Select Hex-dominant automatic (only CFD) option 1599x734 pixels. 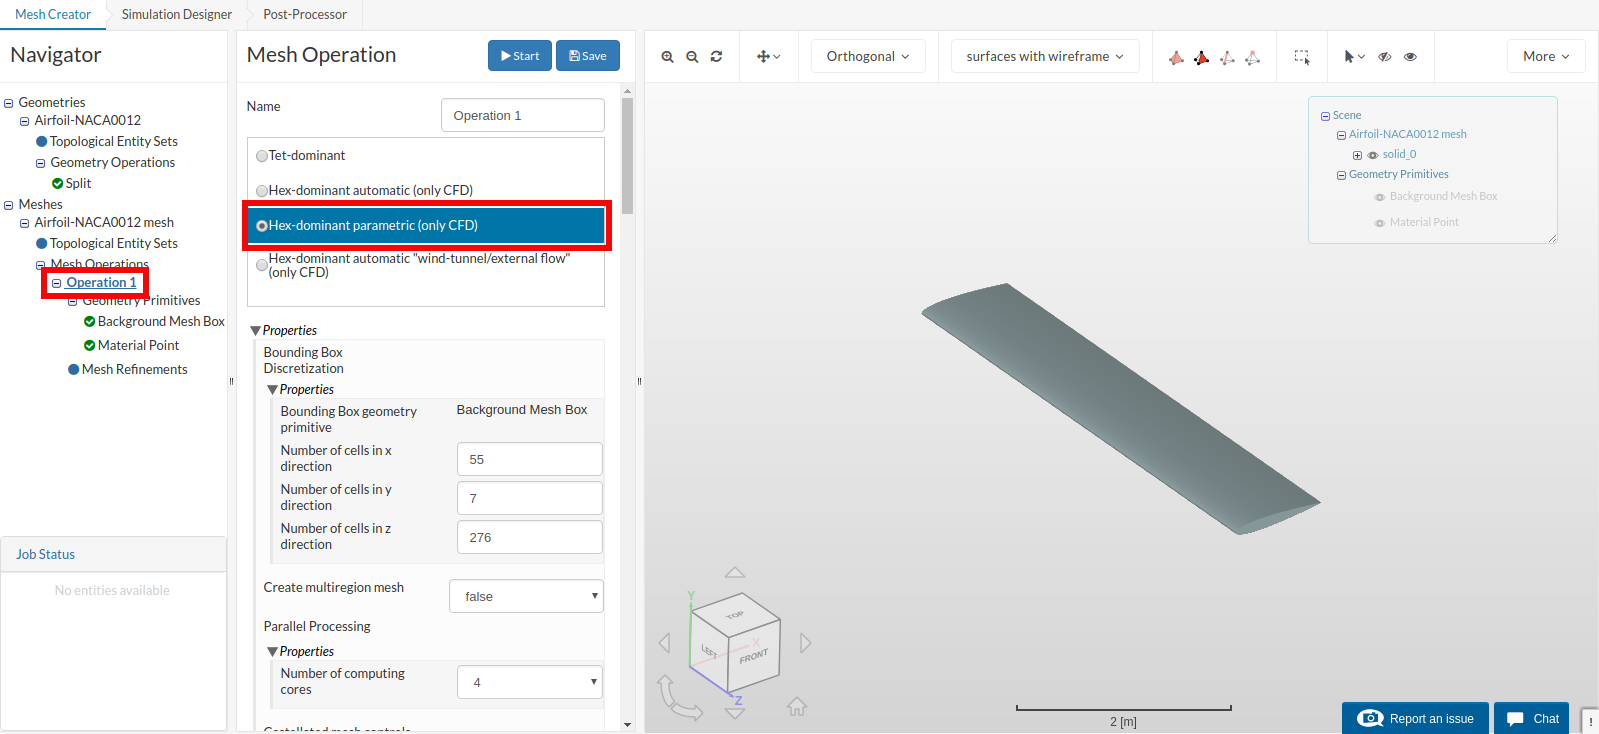pyautogui.click(x=262, y=191)
